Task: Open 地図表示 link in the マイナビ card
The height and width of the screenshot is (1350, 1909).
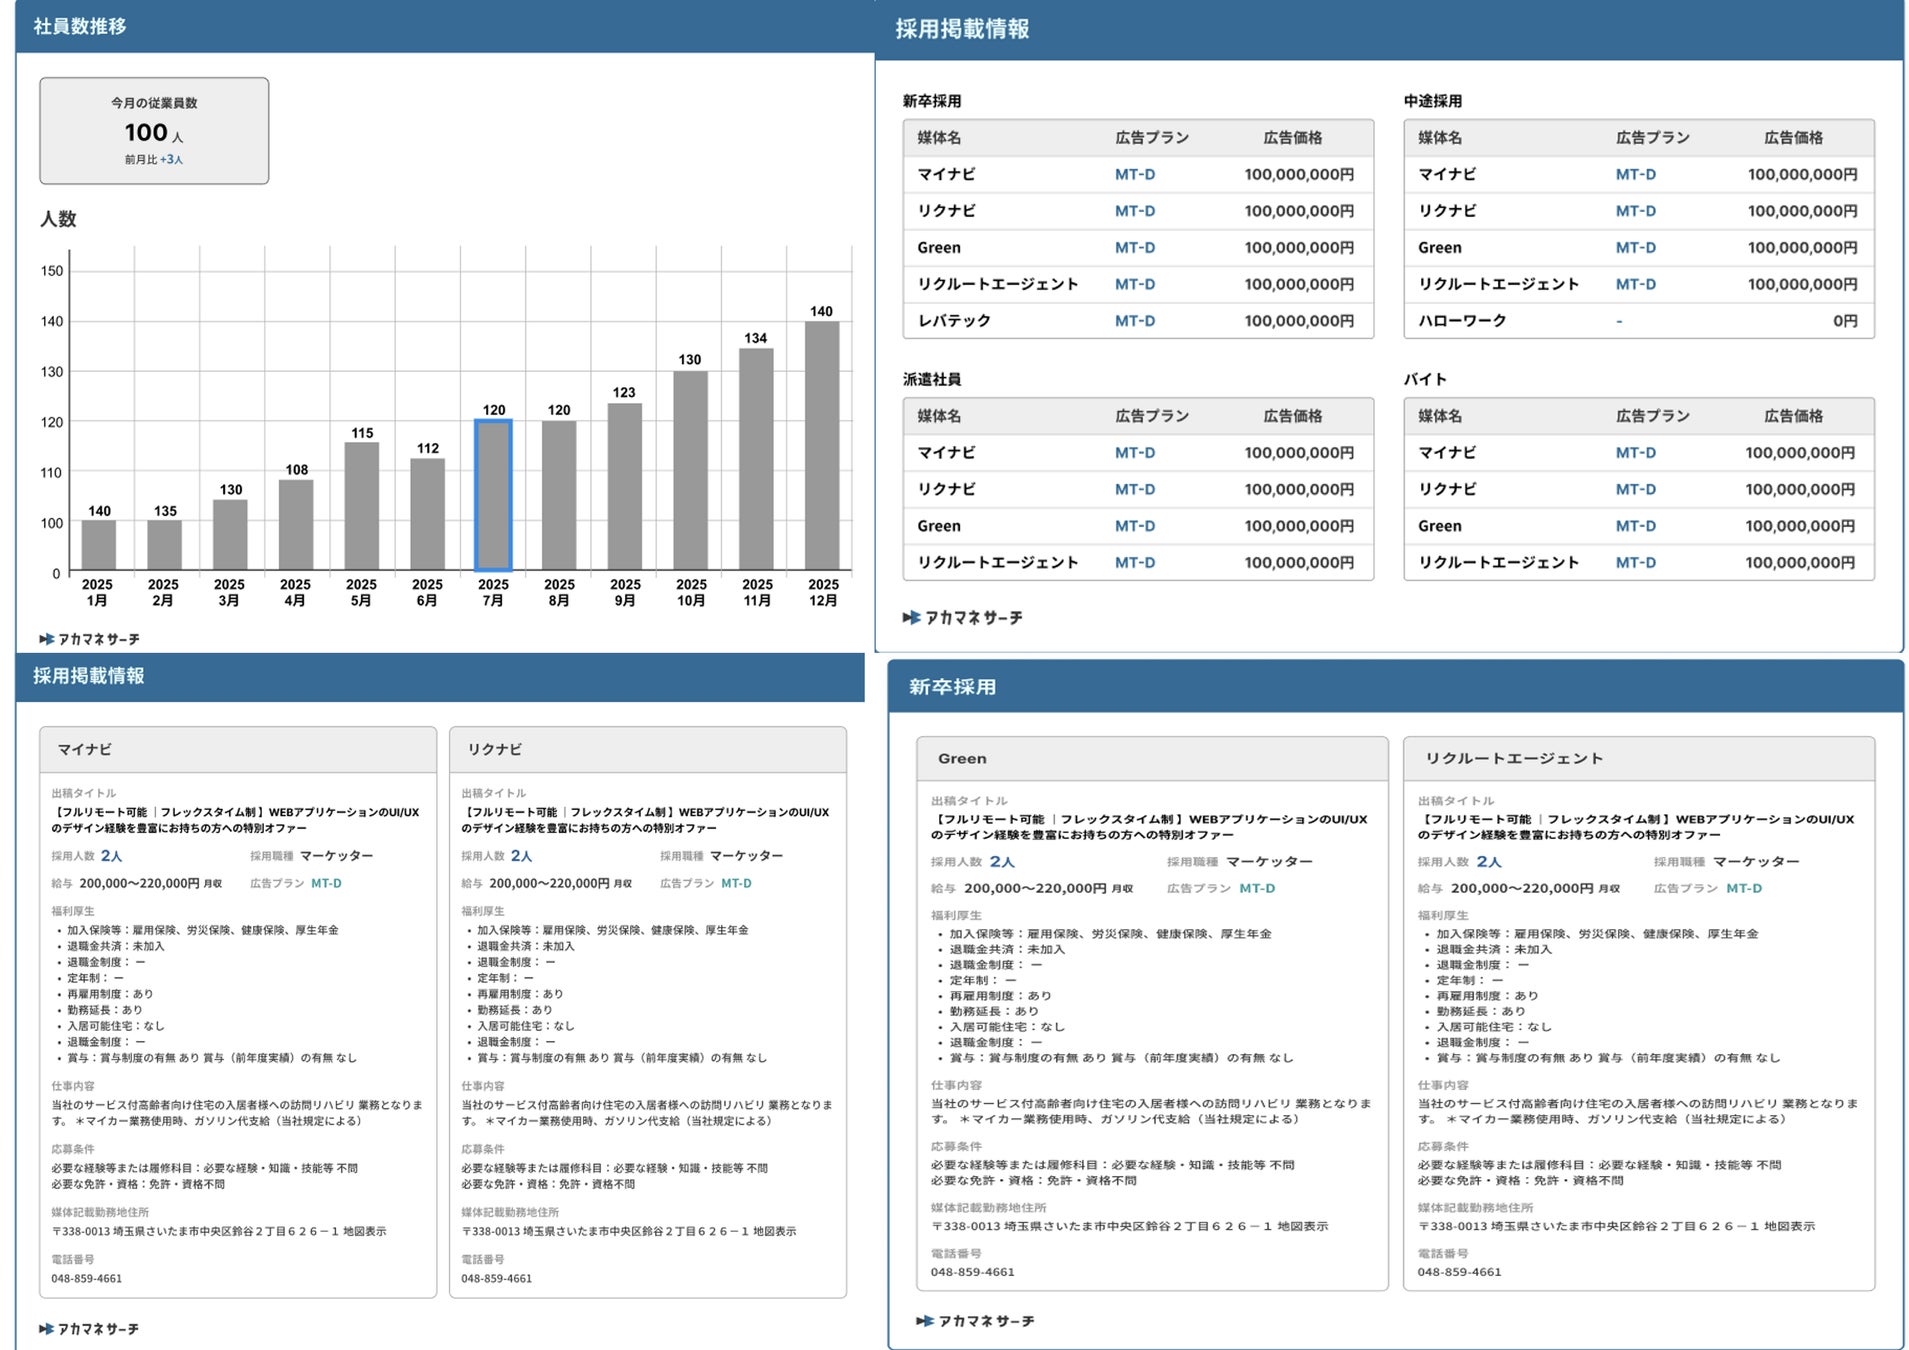Action: [365, 1232]
